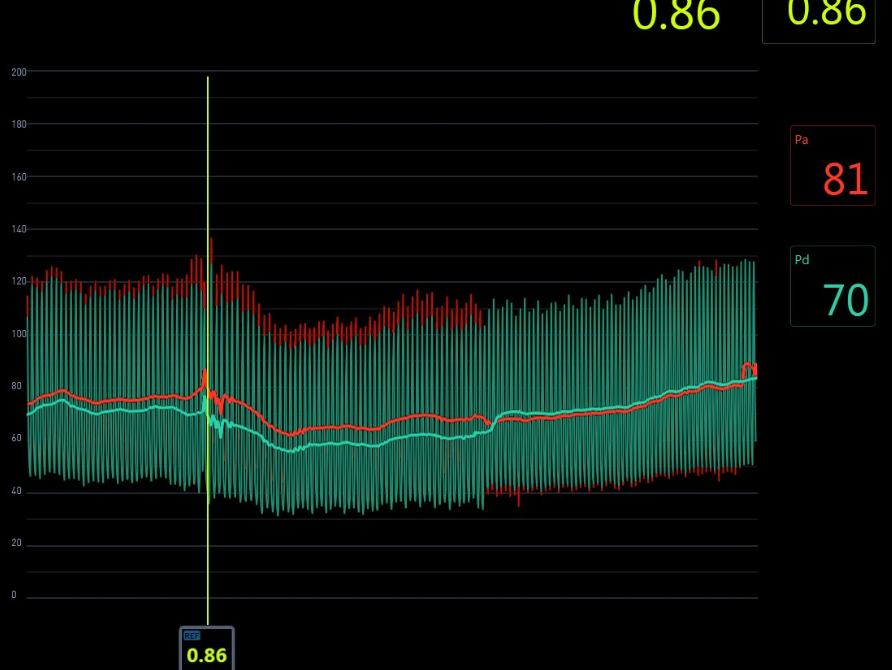Click the red Pa label text
This screenshot has width=892, height=670.
[801, 140]
